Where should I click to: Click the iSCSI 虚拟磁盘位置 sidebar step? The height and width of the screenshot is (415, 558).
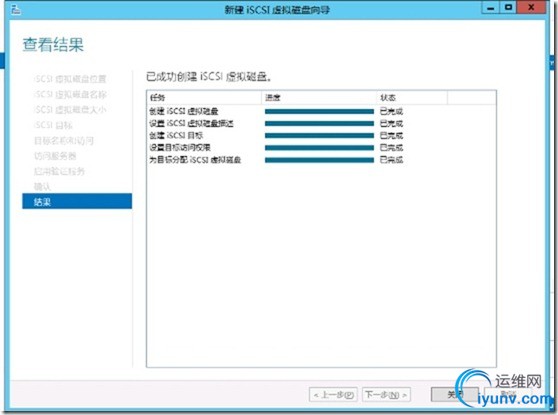click(70, 79)
